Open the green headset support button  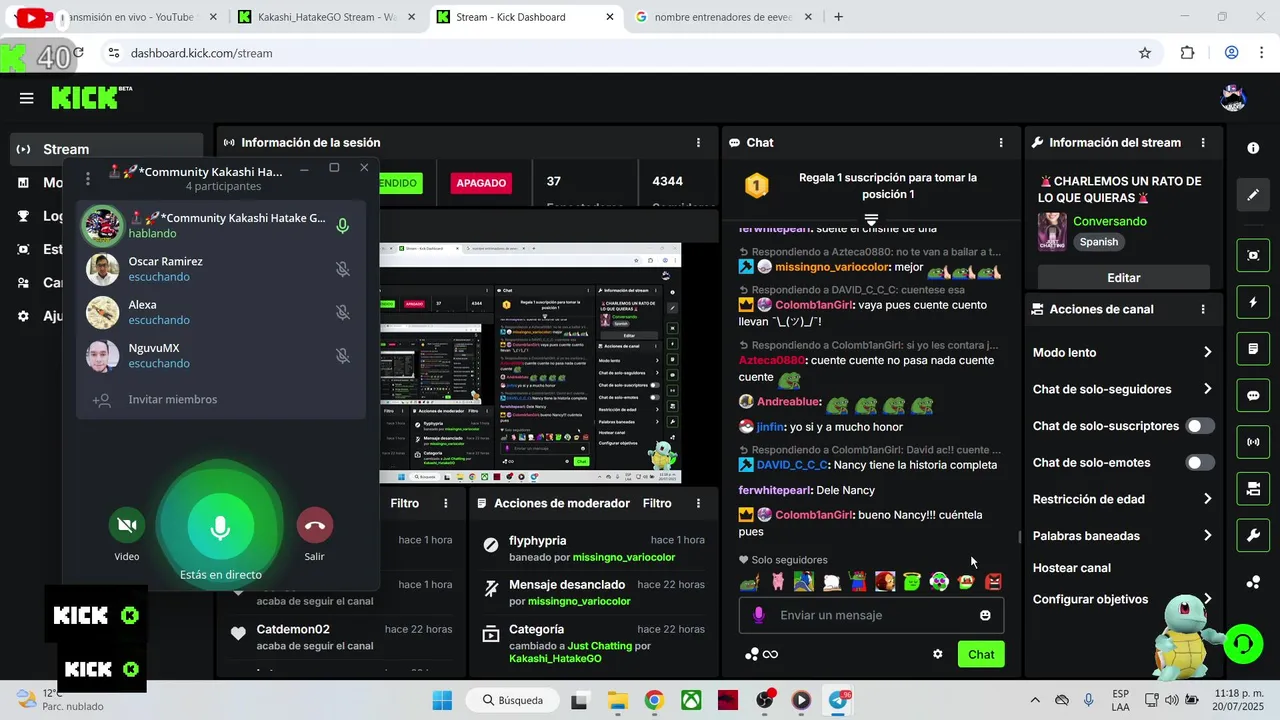click(1243, 644)
